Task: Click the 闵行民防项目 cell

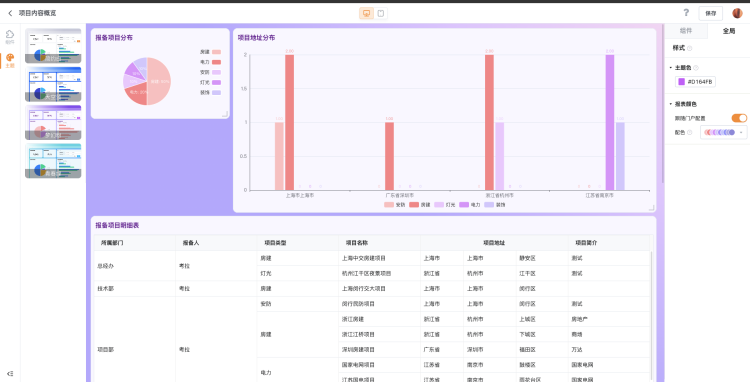Action: 379,304
